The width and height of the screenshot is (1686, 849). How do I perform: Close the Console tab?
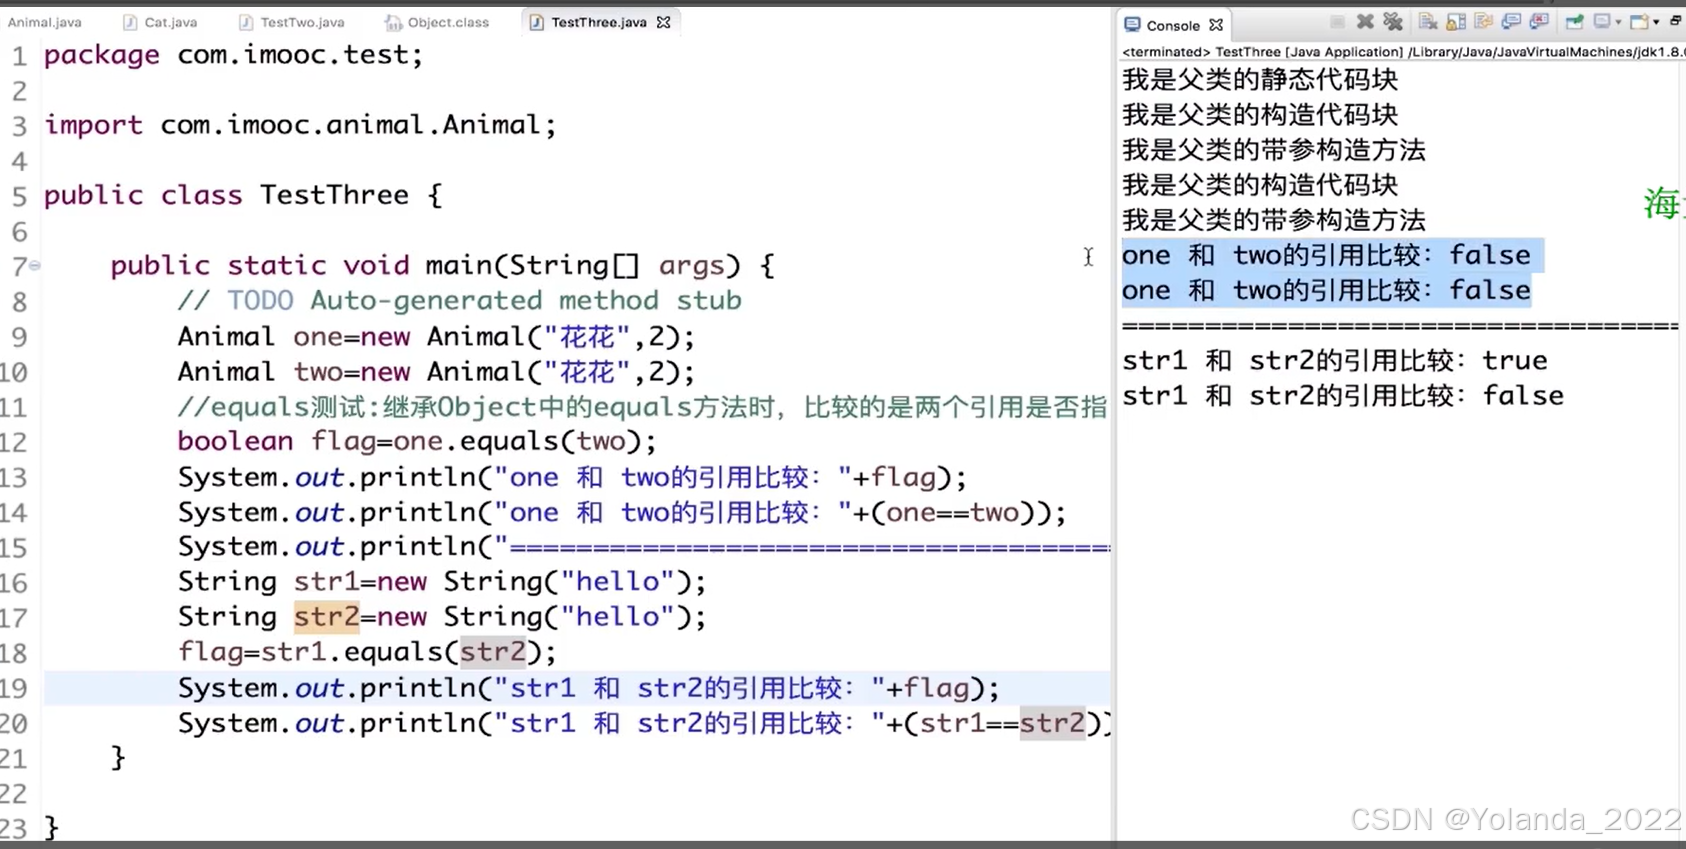[x=1216, y=25]
